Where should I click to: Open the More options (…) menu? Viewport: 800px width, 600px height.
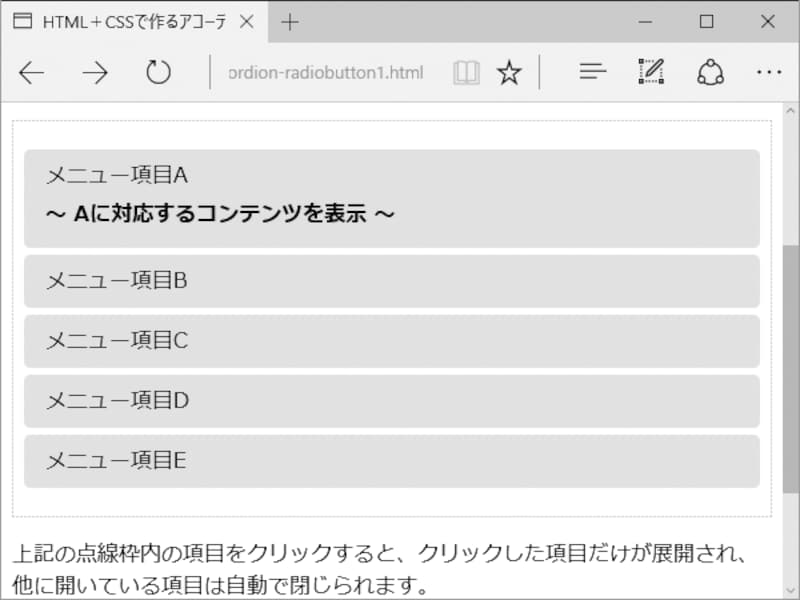(x=768, y=71)
